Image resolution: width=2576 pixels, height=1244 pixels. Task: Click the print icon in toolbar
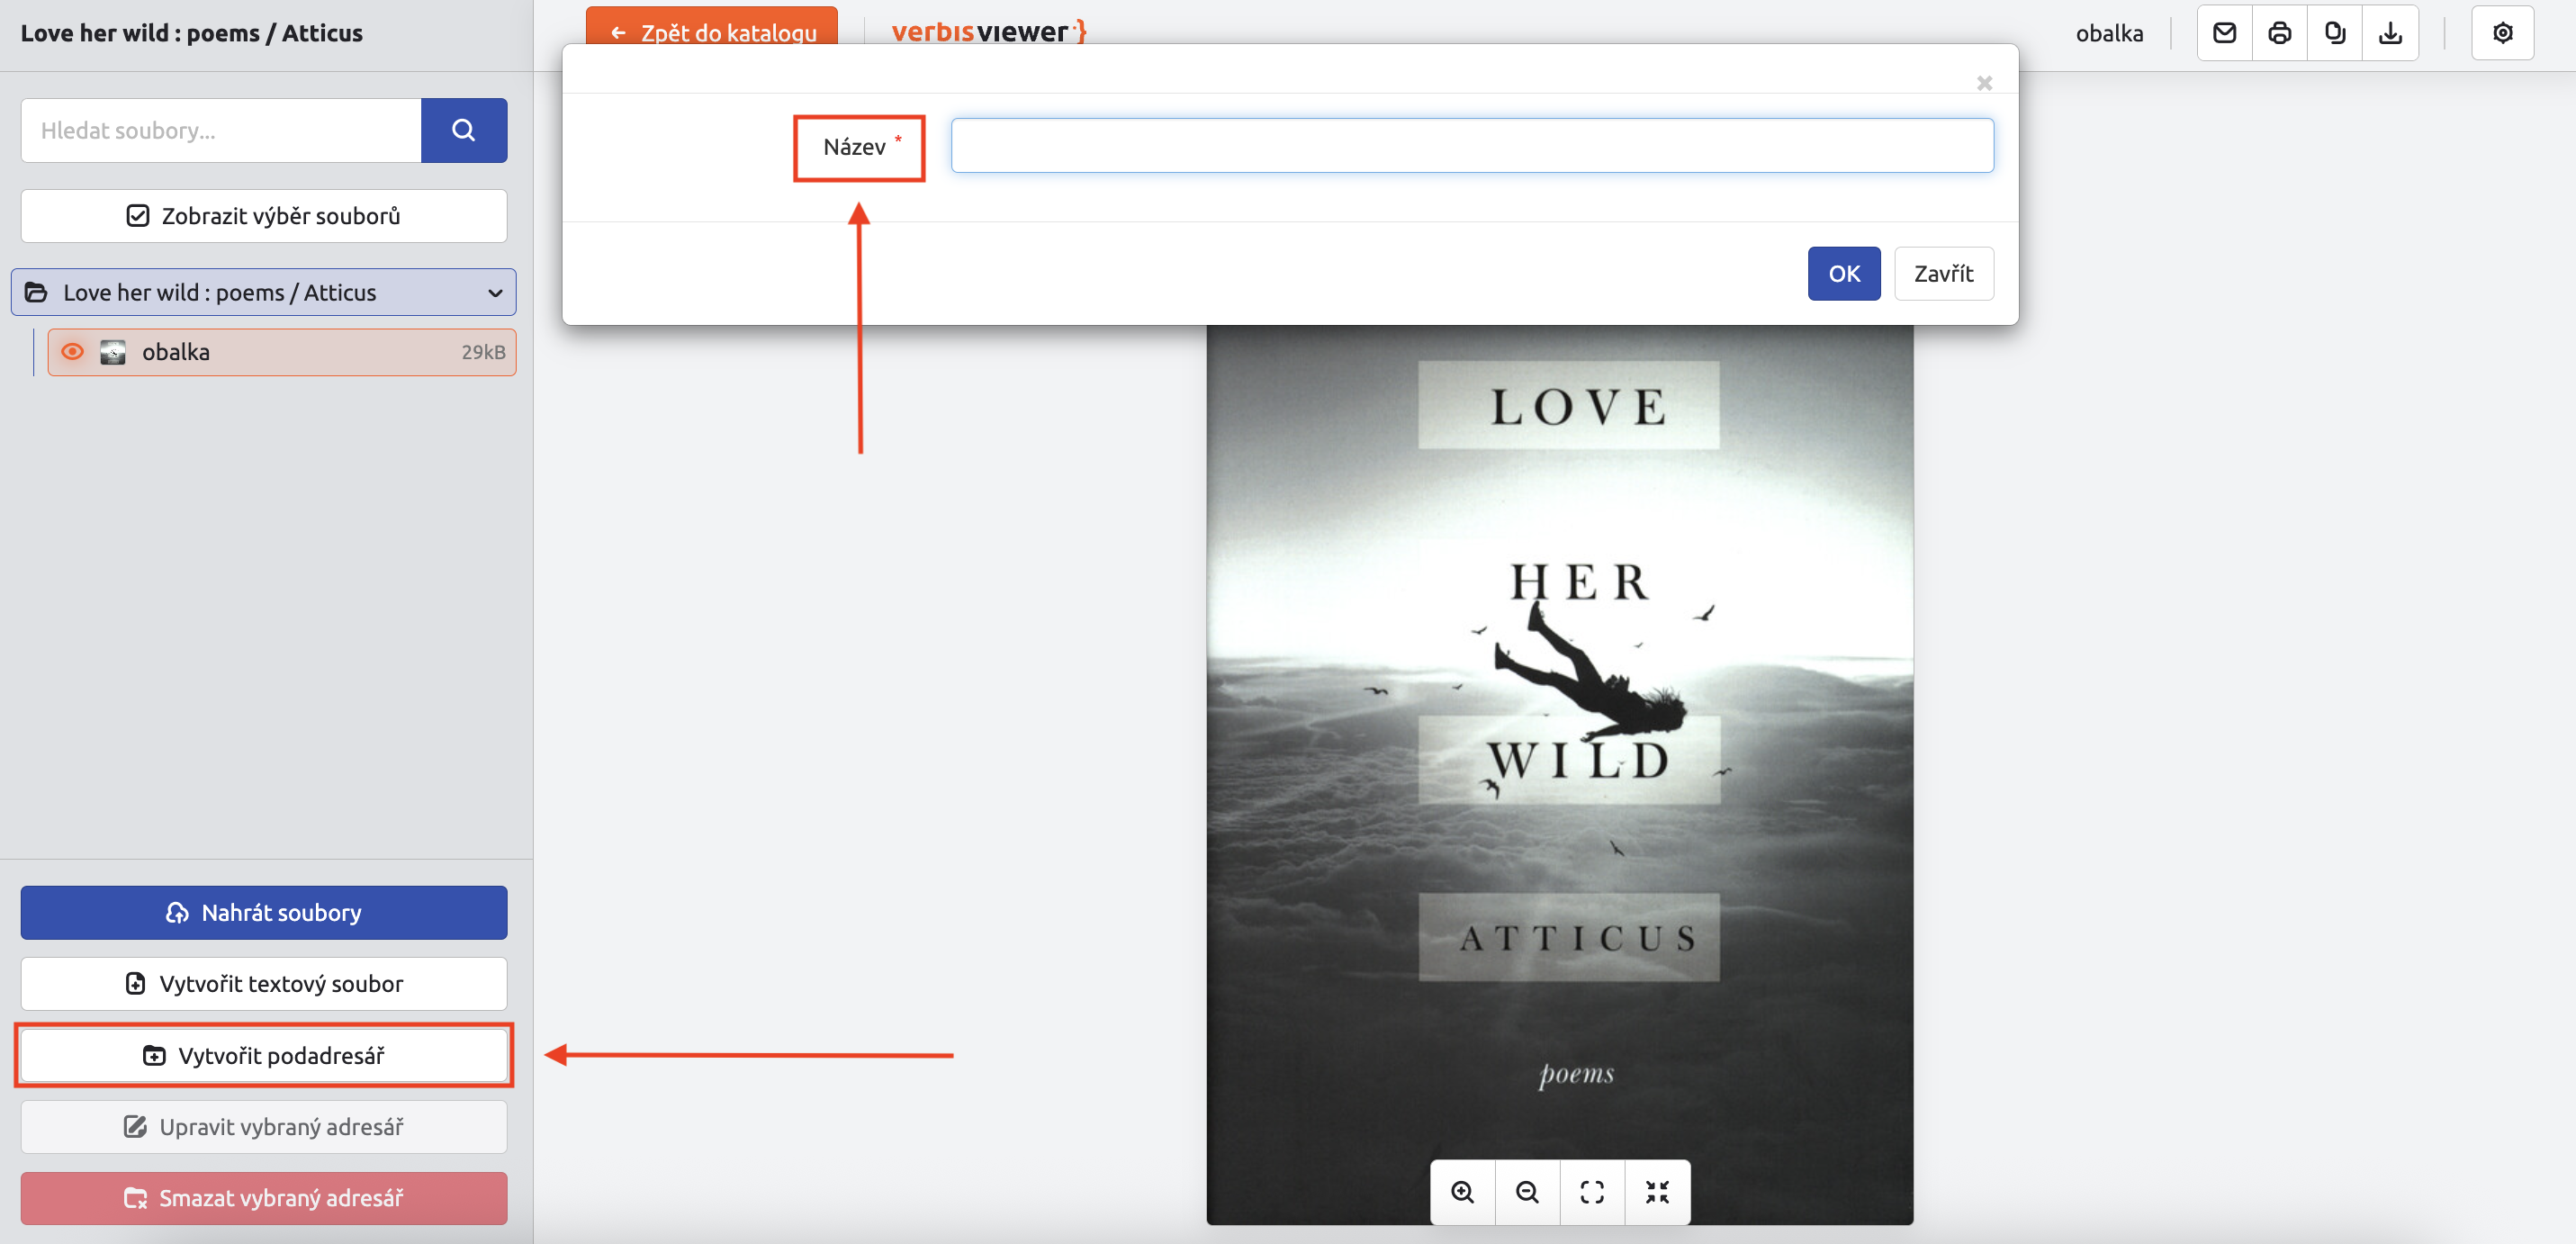click(2279, 33)
